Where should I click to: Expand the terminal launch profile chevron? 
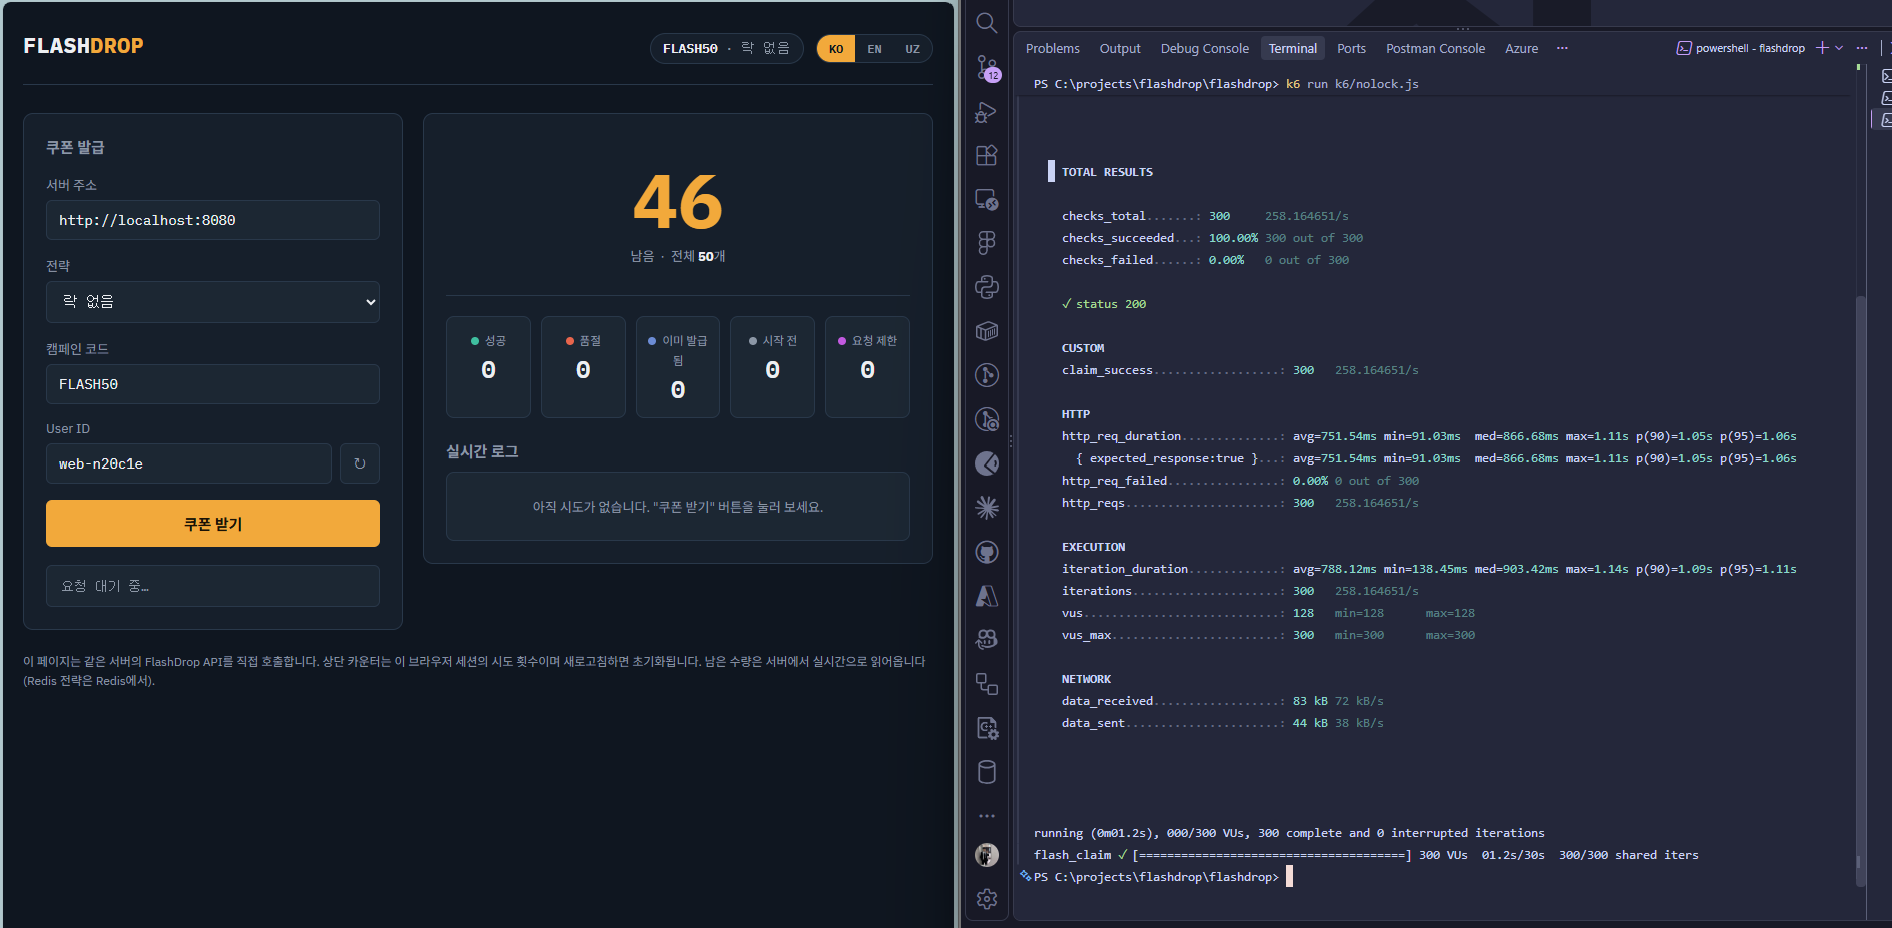(x=1839, y=48)
